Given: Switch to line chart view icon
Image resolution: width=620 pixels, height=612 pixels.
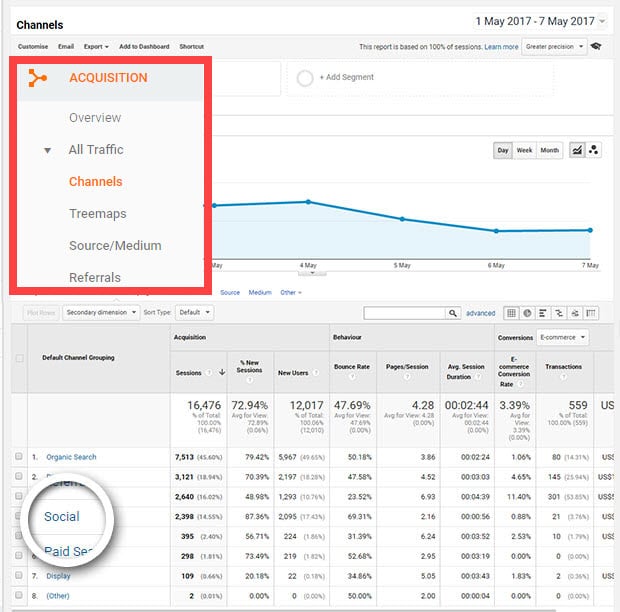Looking at the screenshot, I should click(577, 150).
